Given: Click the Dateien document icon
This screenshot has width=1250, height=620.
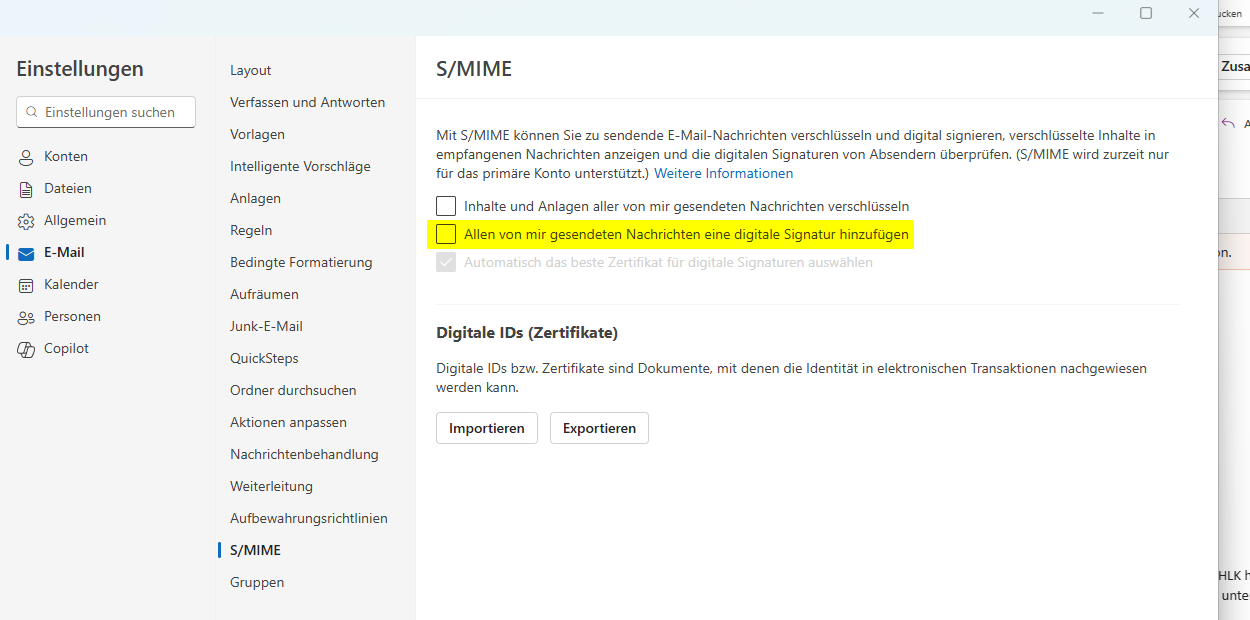Looking at the screenshot, I should (26, 189).
